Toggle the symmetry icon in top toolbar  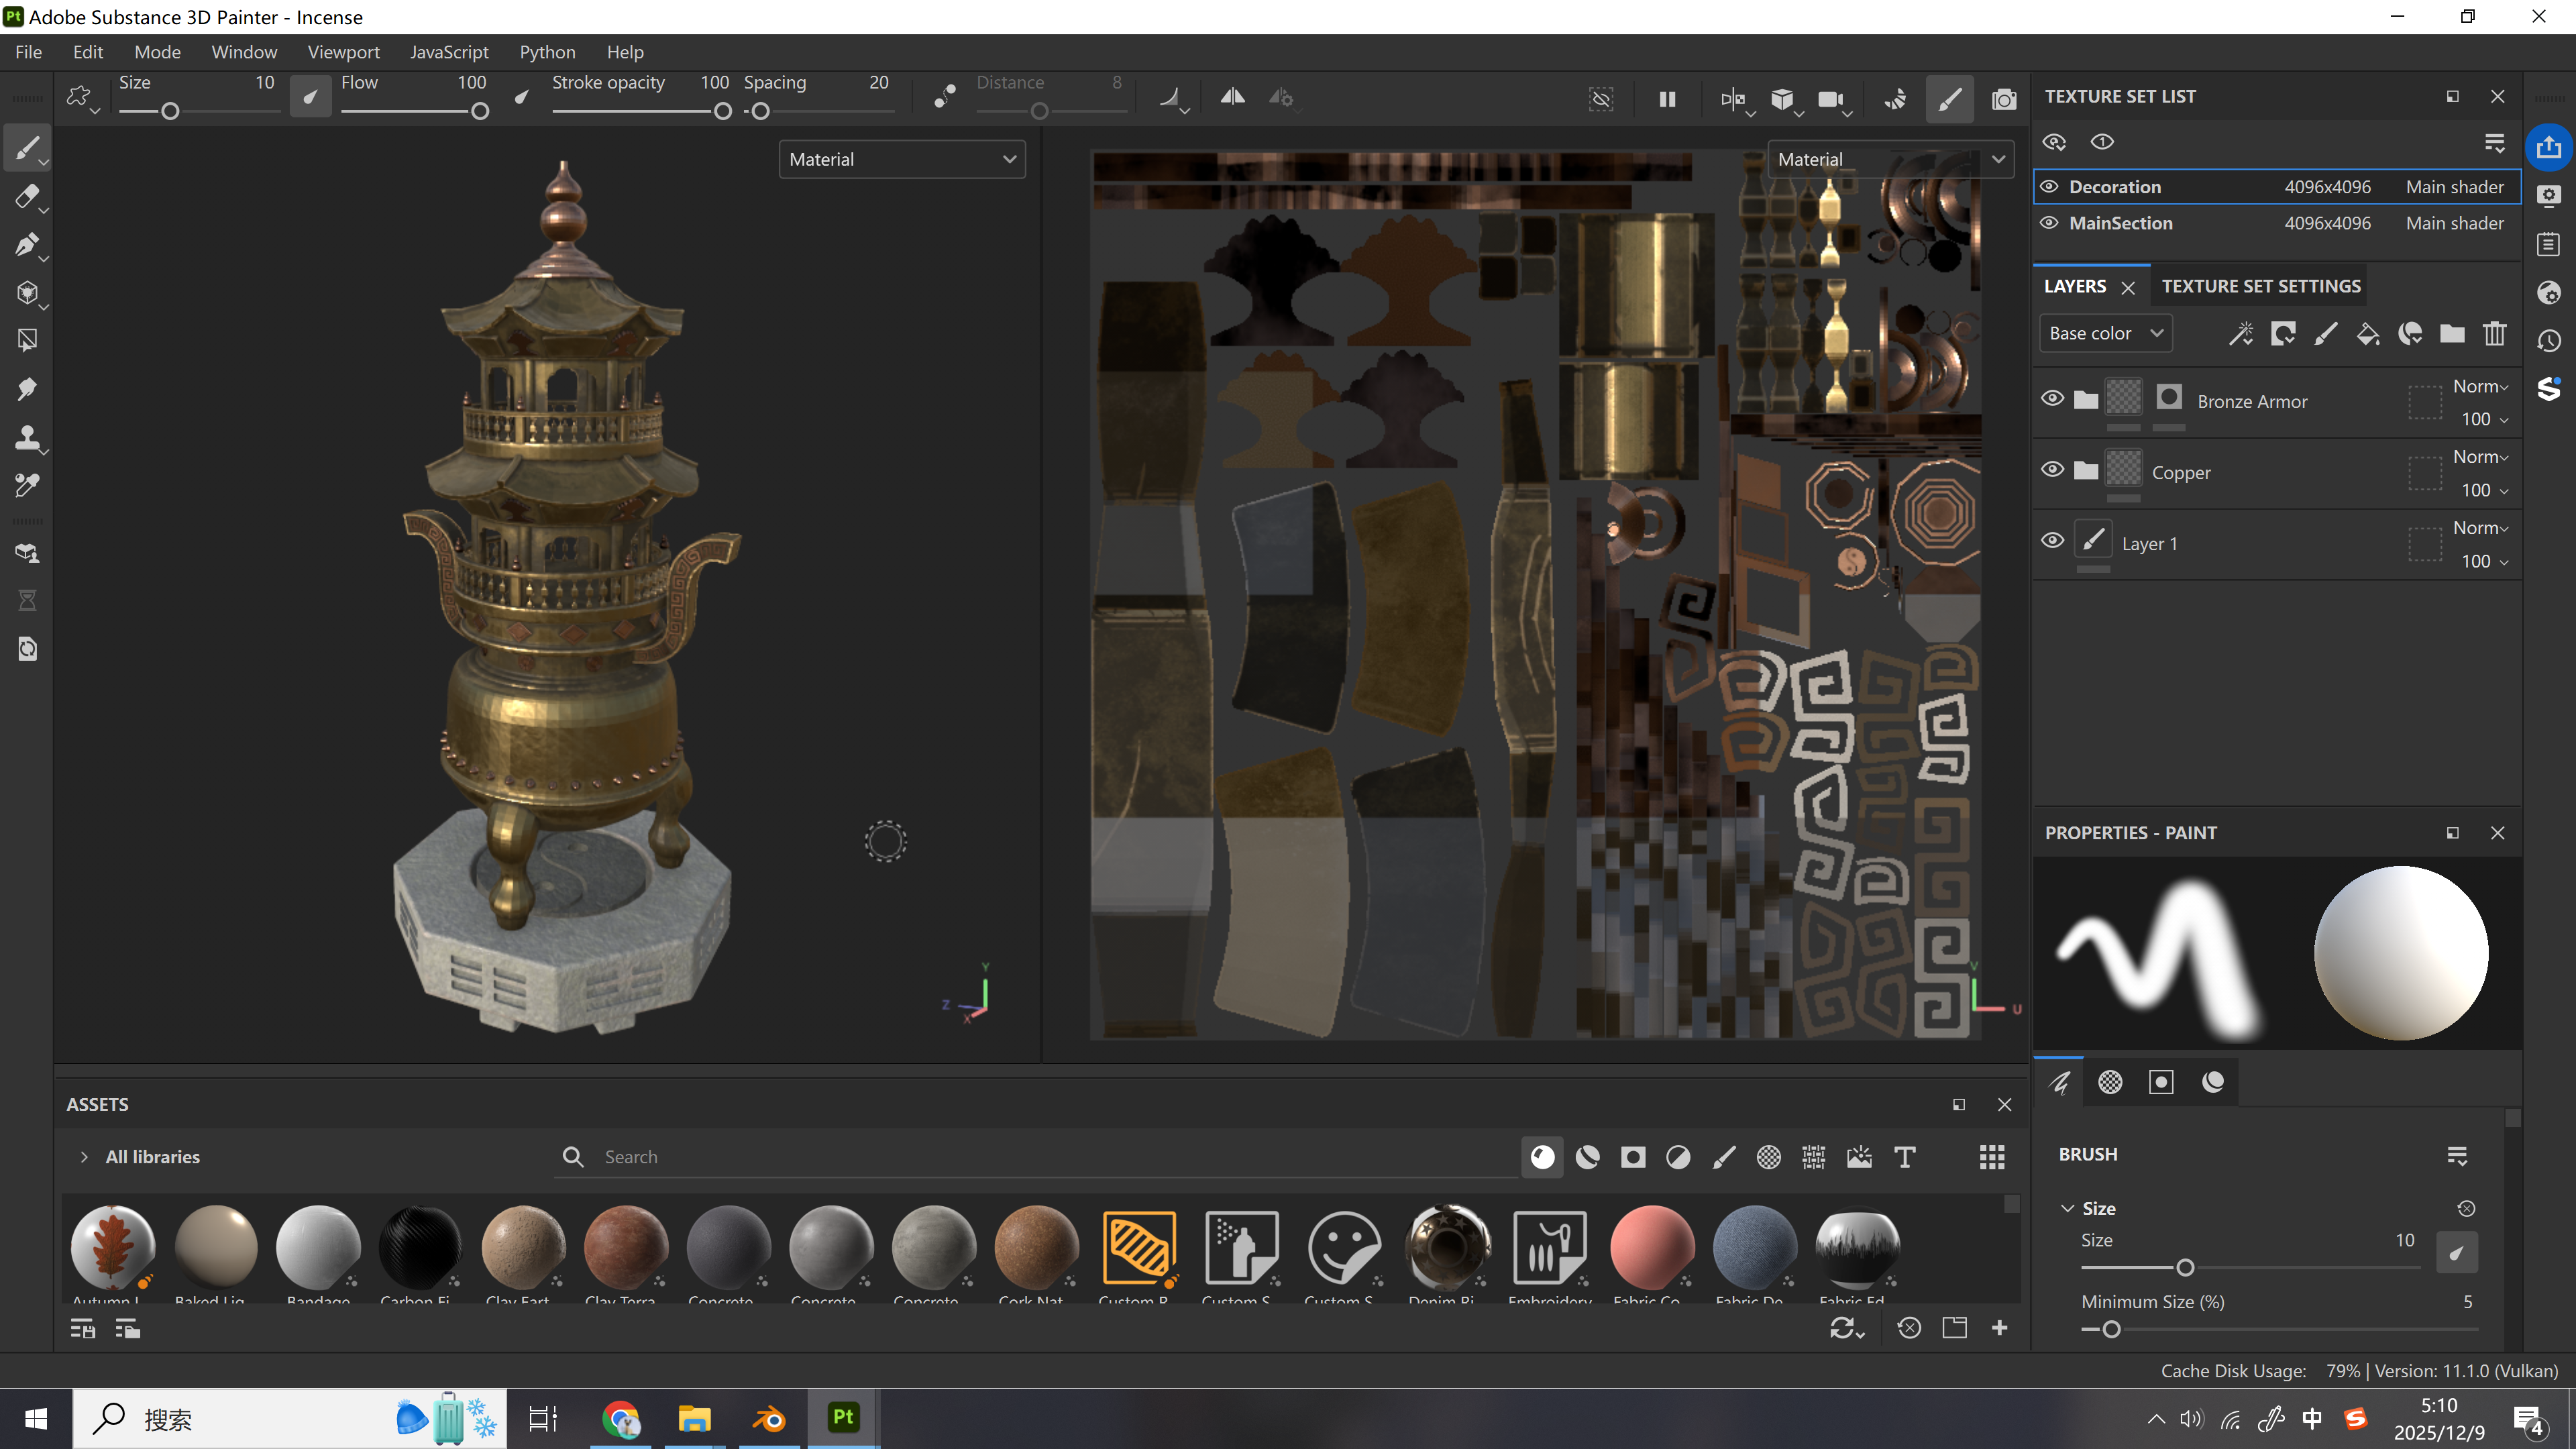[x=1232, y=97]
